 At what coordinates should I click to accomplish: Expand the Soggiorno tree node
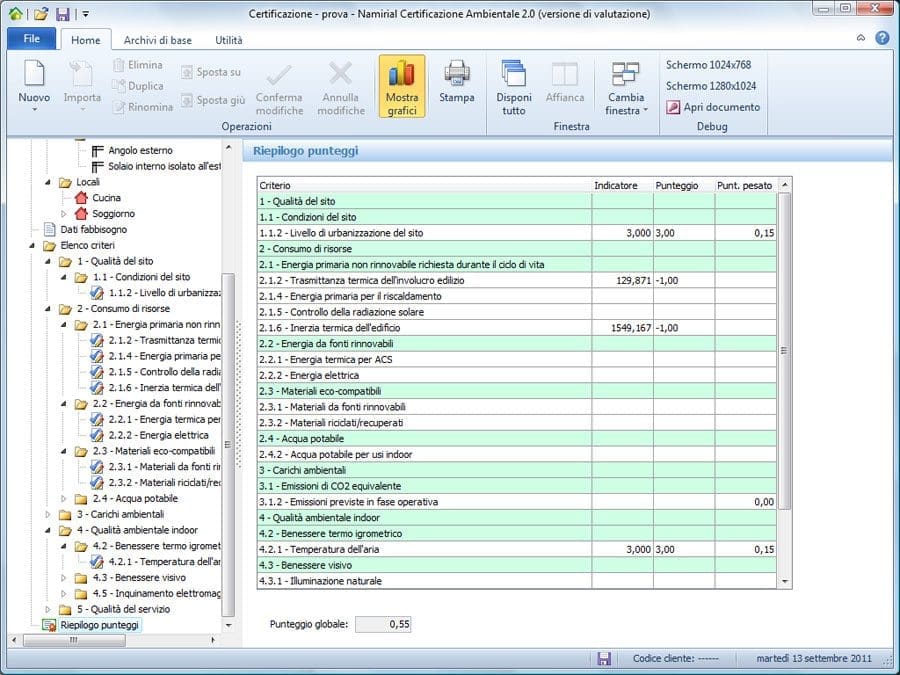(x=64, y=214)
